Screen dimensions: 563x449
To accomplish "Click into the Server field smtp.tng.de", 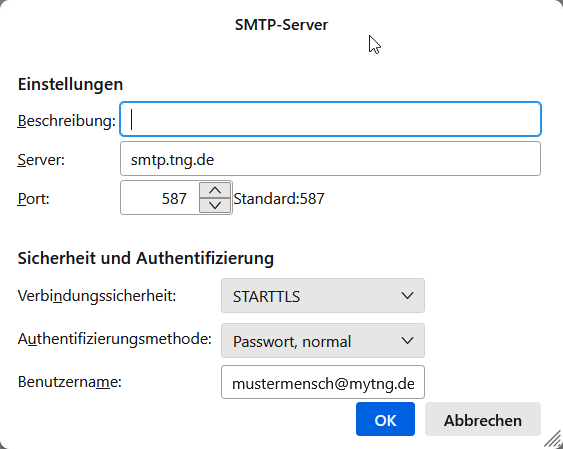I will point(330,159).
